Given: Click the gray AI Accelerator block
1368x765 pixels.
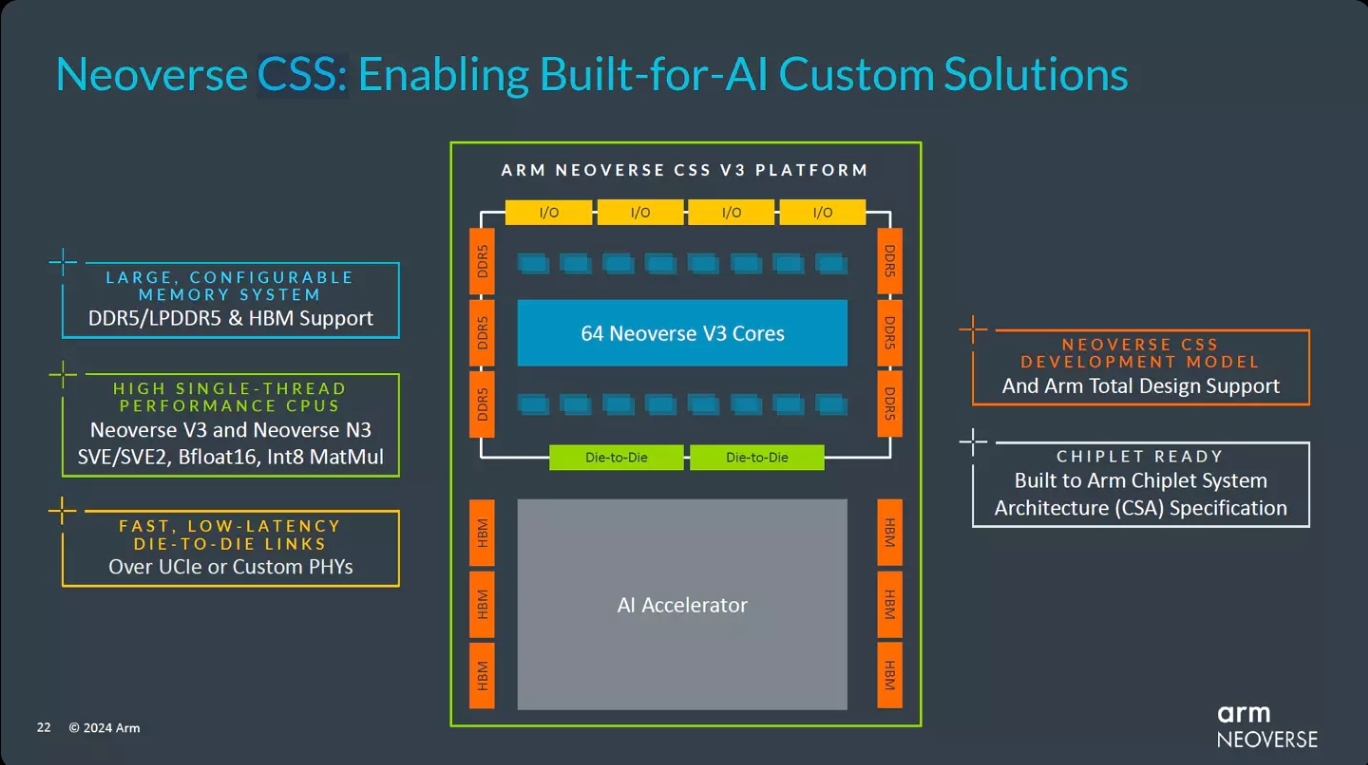Looking at the screenshot, I should click(x=682, y=604).
